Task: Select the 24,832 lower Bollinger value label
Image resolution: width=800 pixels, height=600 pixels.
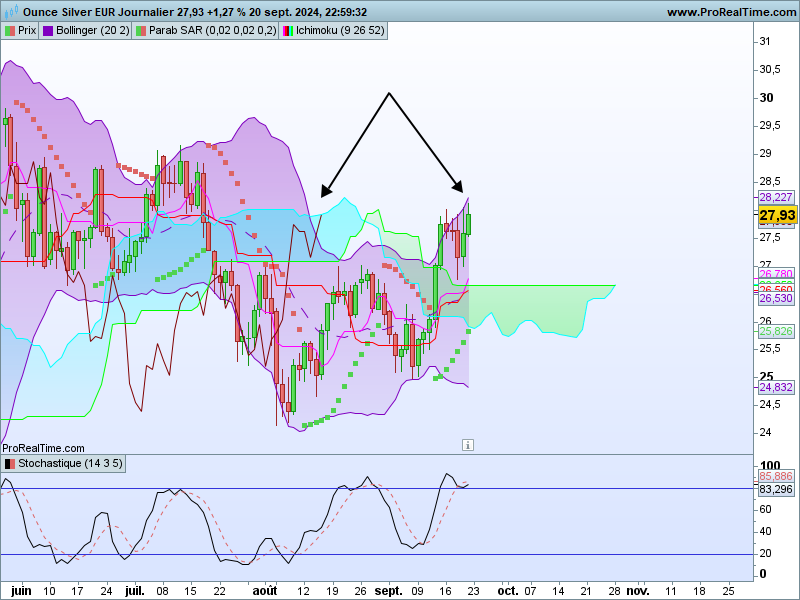Action: tap(776, 387)
